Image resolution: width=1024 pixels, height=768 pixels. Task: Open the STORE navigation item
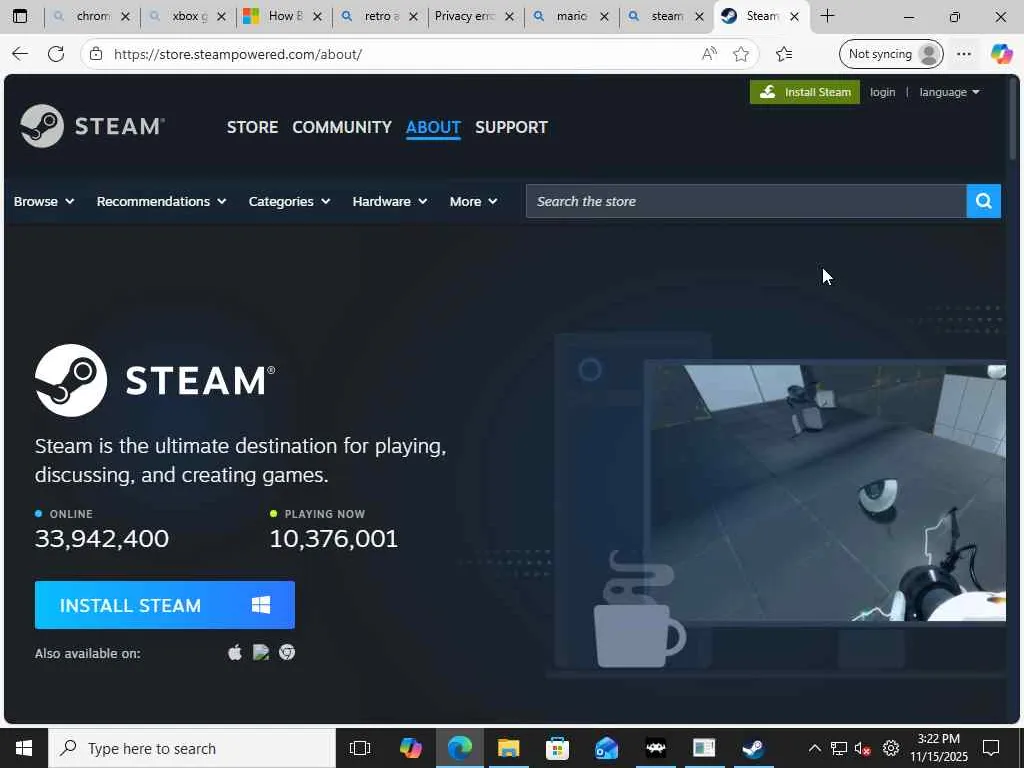pos(253,127)
